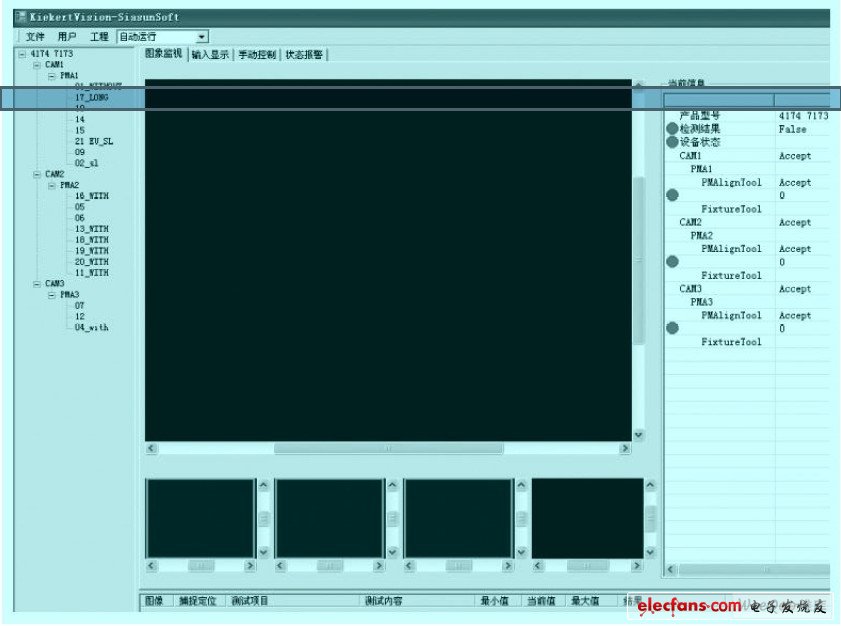This screenshot has width=841, height=626.
Task: Click main image viewer scroll-left arrow
Action: (x=152, y=449)
